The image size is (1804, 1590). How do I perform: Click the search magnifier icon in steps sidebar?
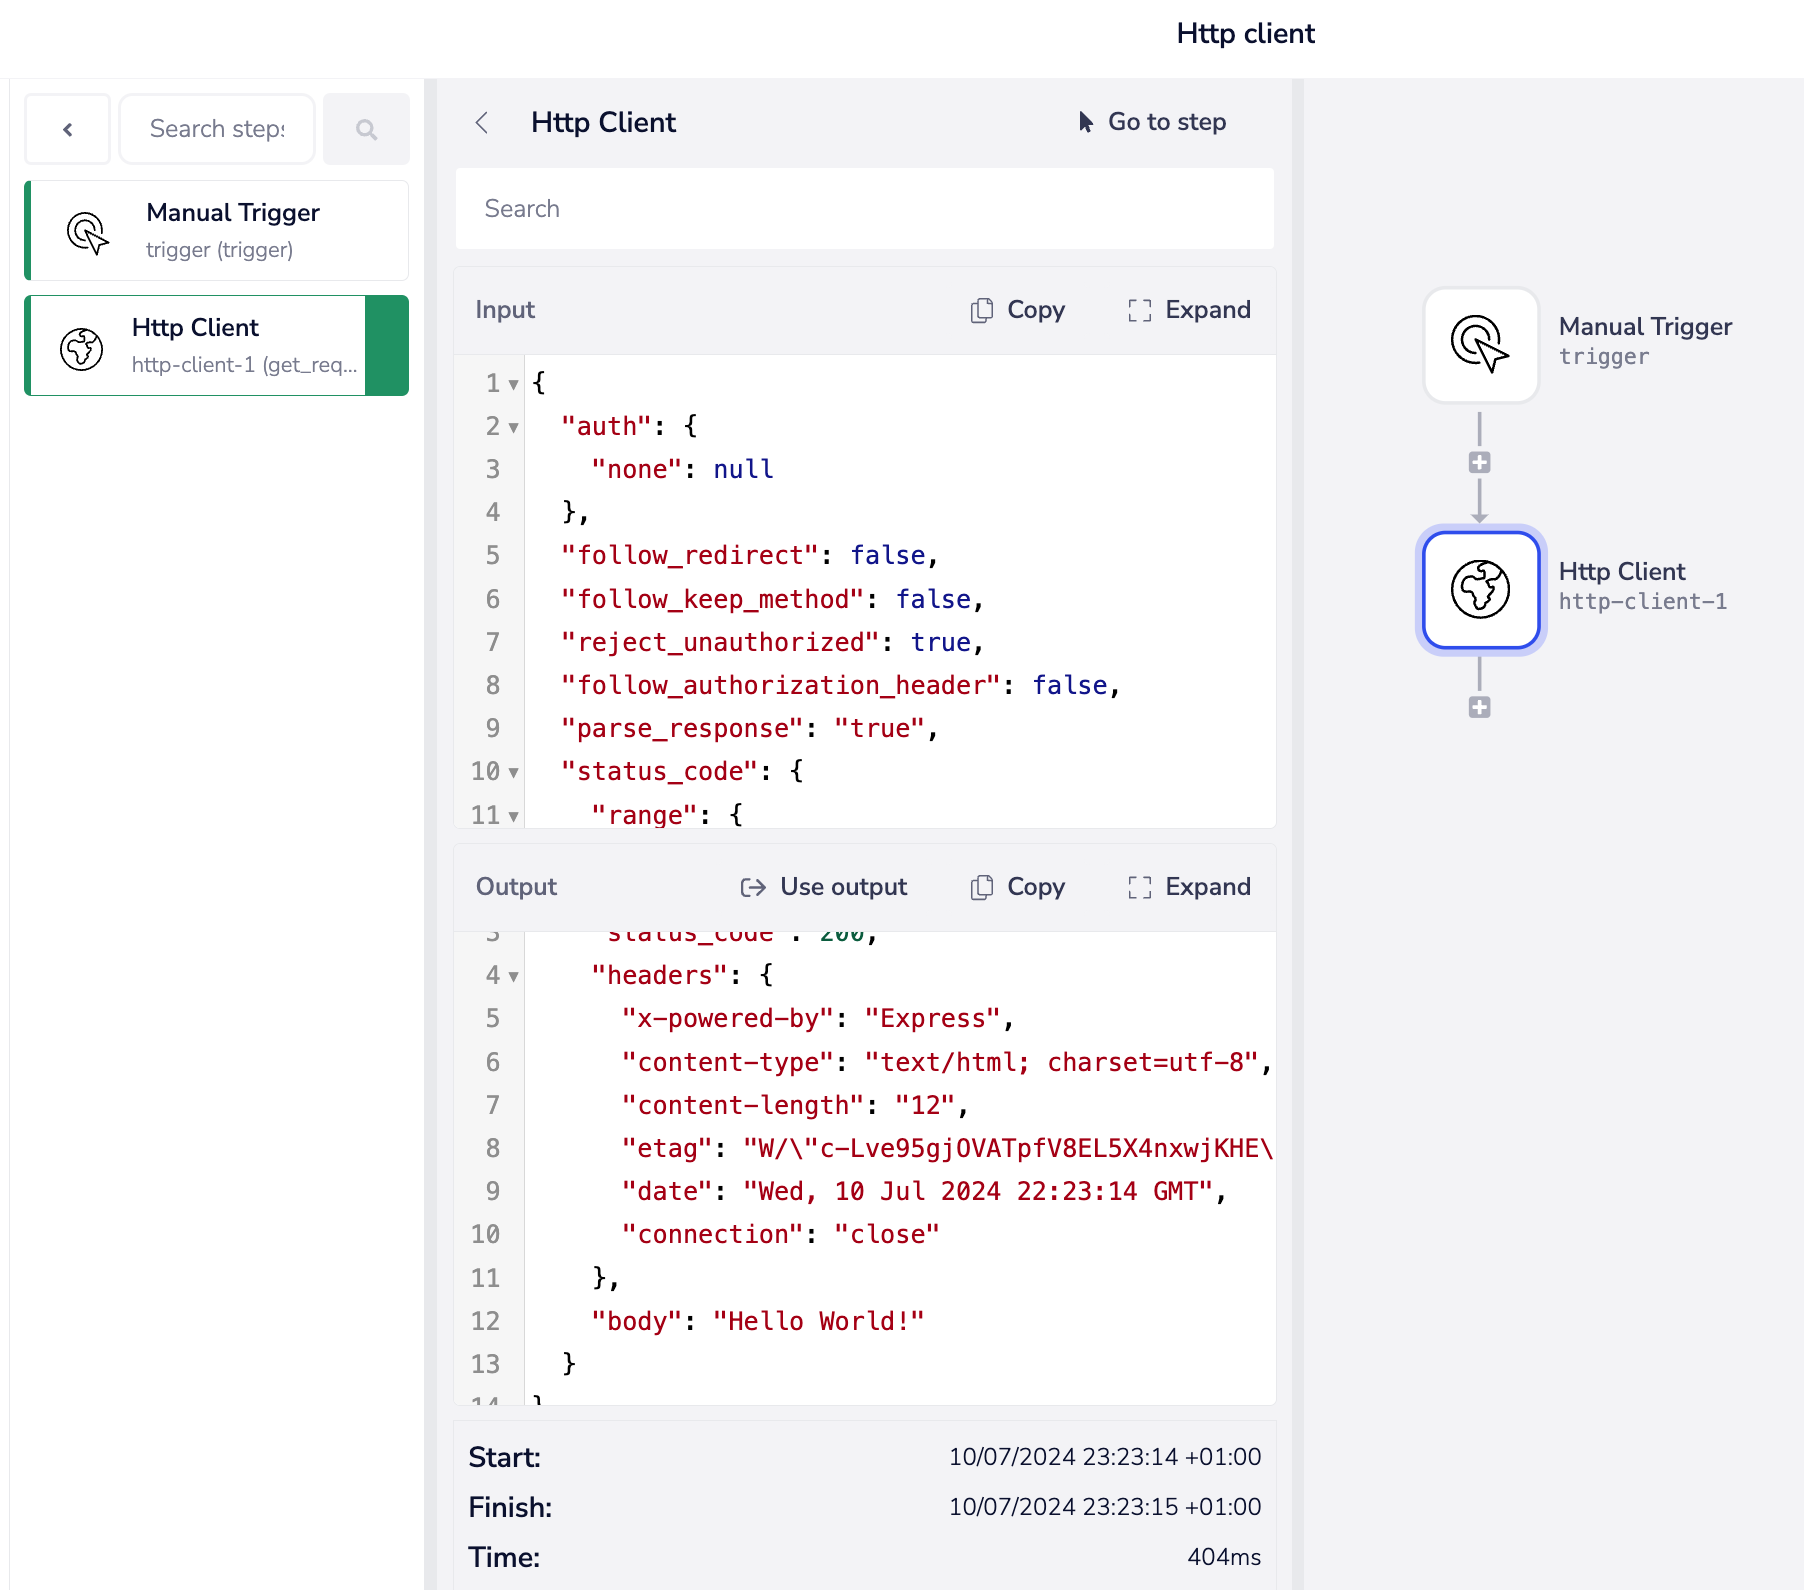coord(366,129)
